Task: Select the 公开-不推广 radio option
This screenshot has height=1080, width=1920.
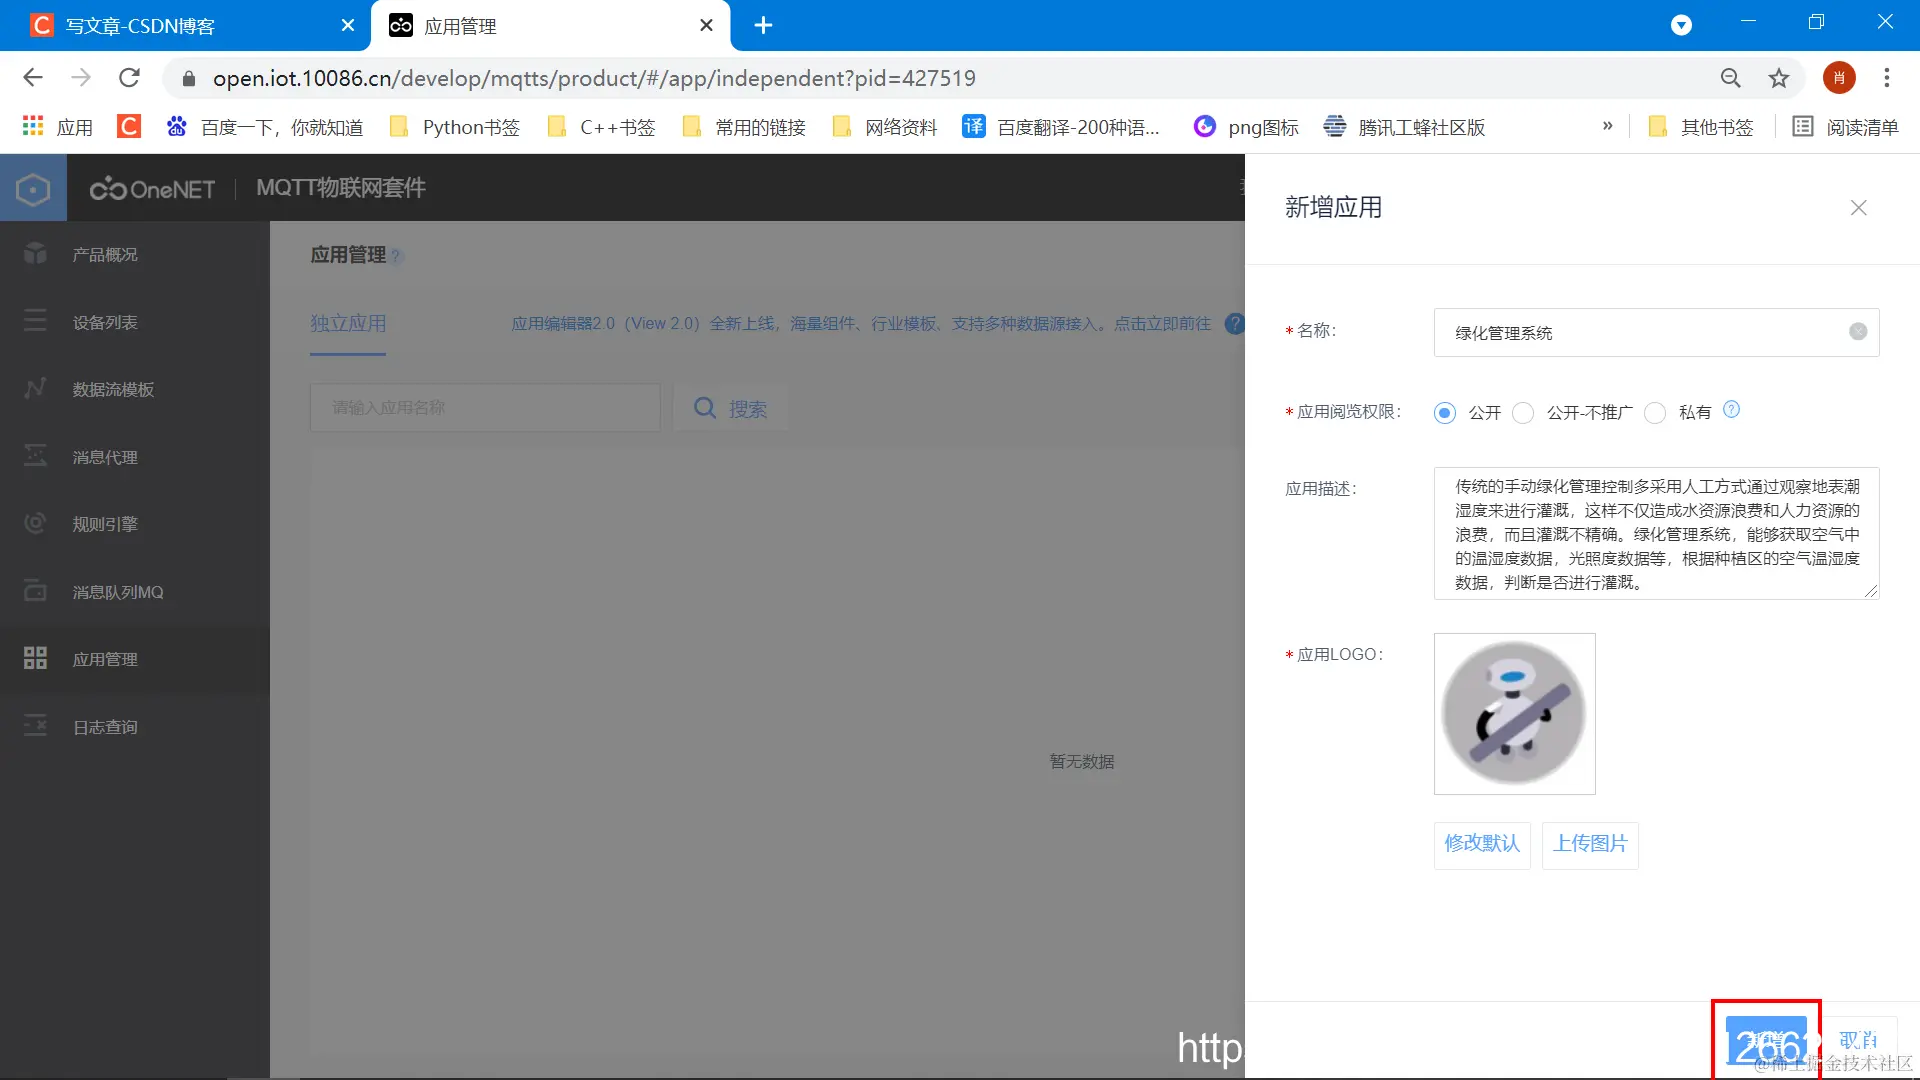Action: 1523,413
